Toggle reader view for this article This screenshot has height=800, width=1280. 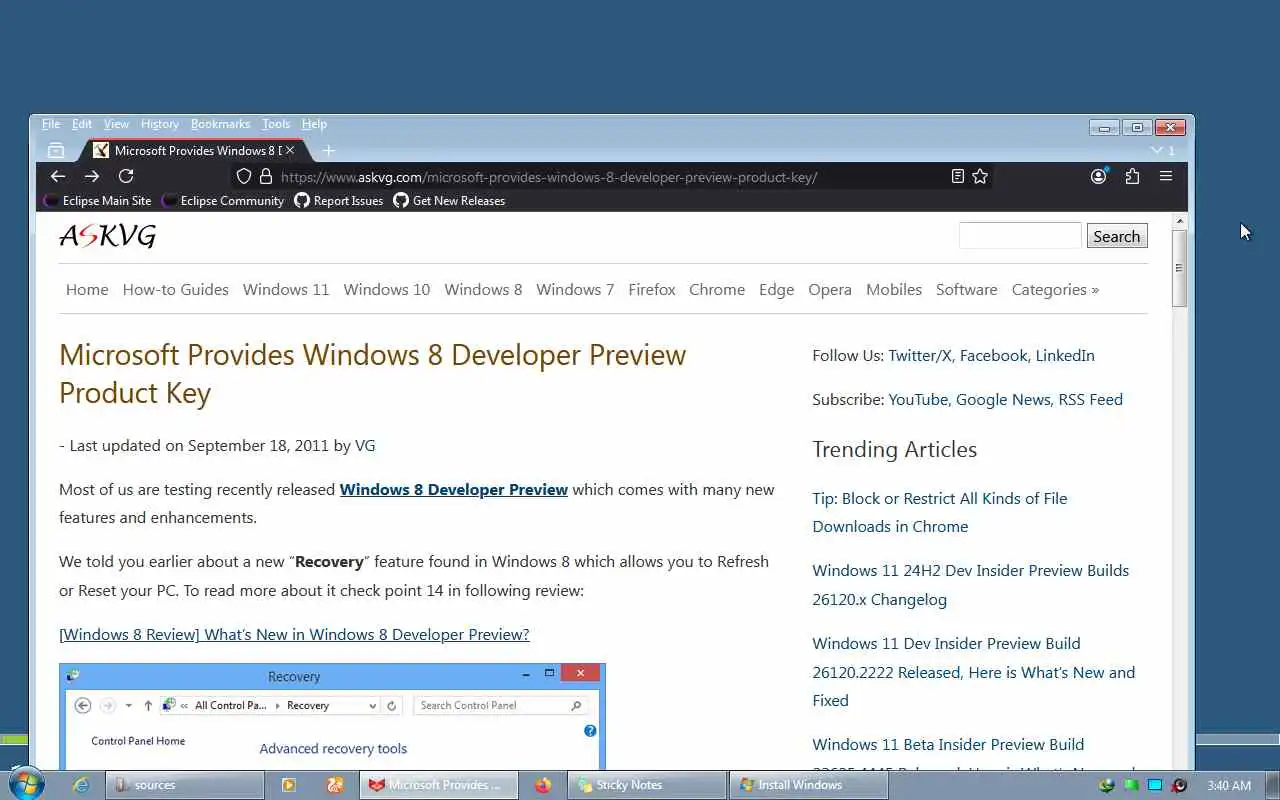tap(957, 176)
